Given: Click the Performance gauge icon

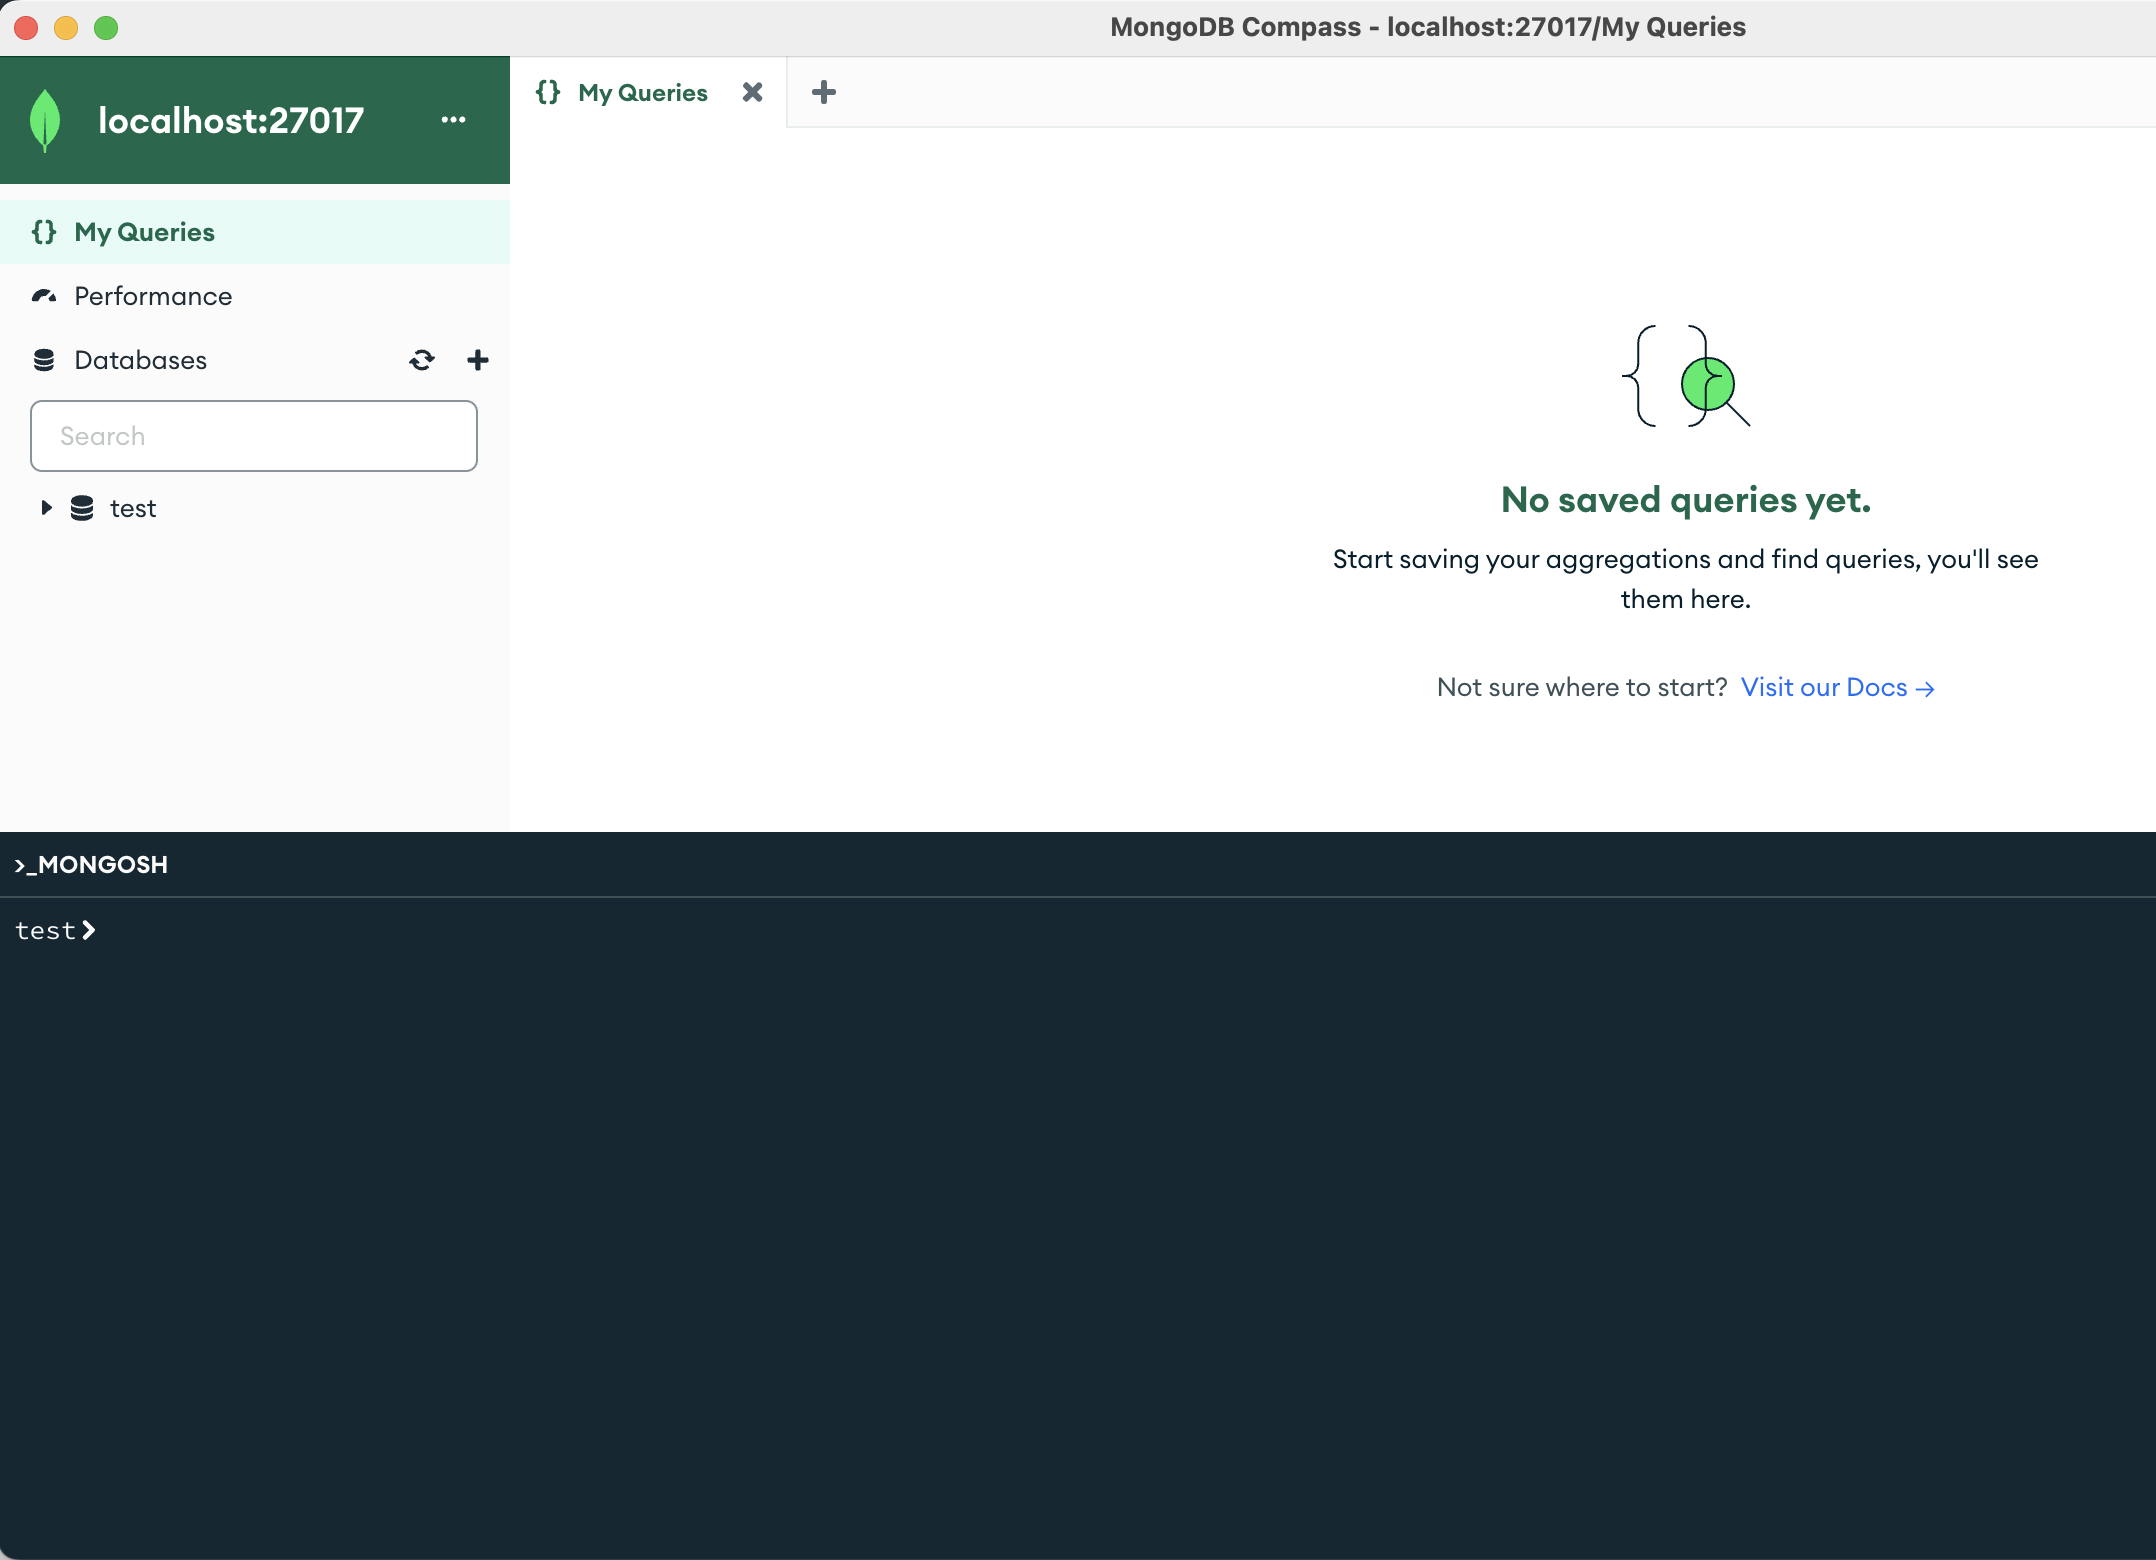Looking at the screenshot, I should (44, 296).
